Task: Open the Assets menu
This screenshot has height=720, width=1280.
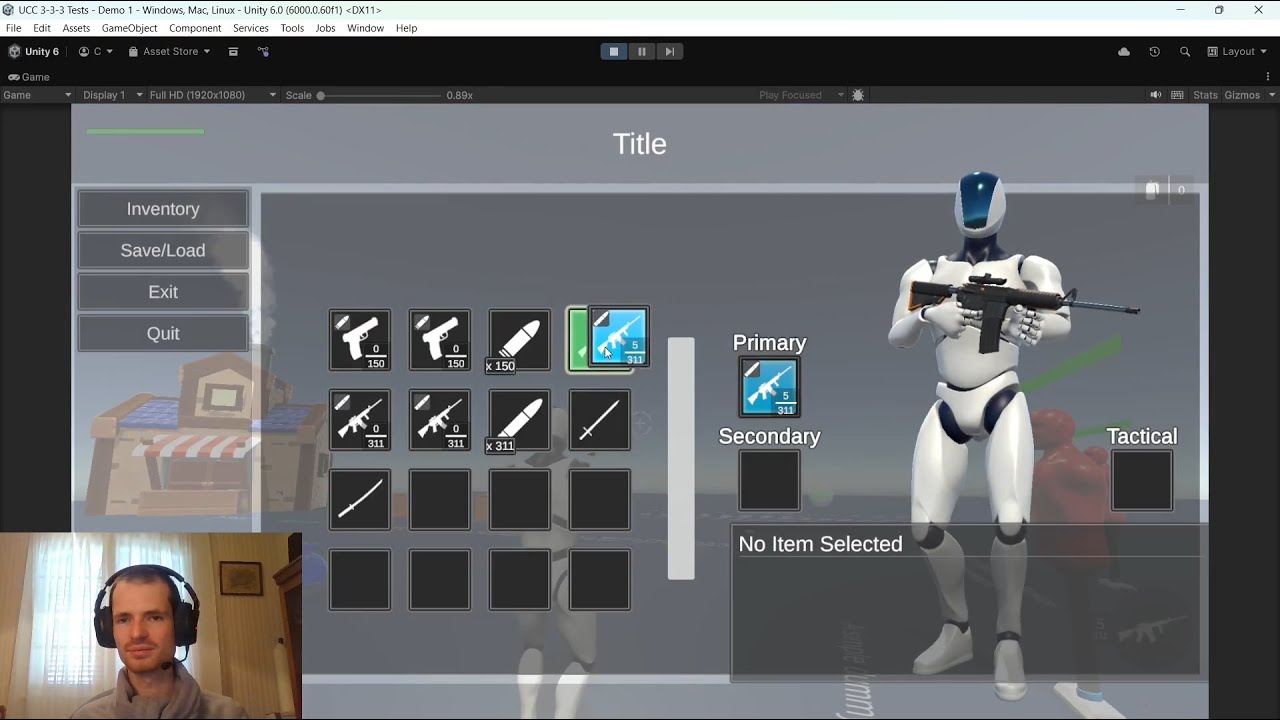Action: 76,28
